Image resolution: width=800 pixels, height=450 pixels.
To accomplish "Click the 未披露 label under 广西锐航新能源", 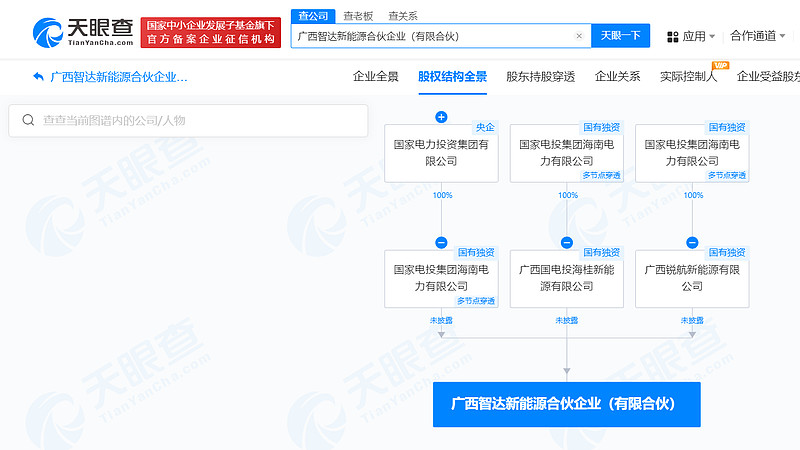I will 692,320.
